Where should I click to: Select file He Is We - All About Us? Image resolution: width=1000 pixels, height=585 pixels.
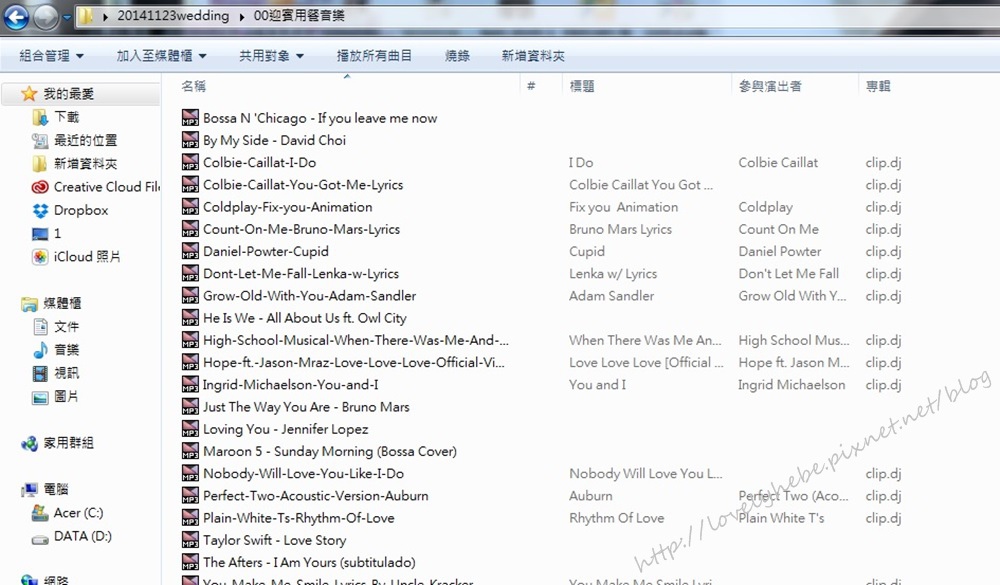[x=304, y=318]
